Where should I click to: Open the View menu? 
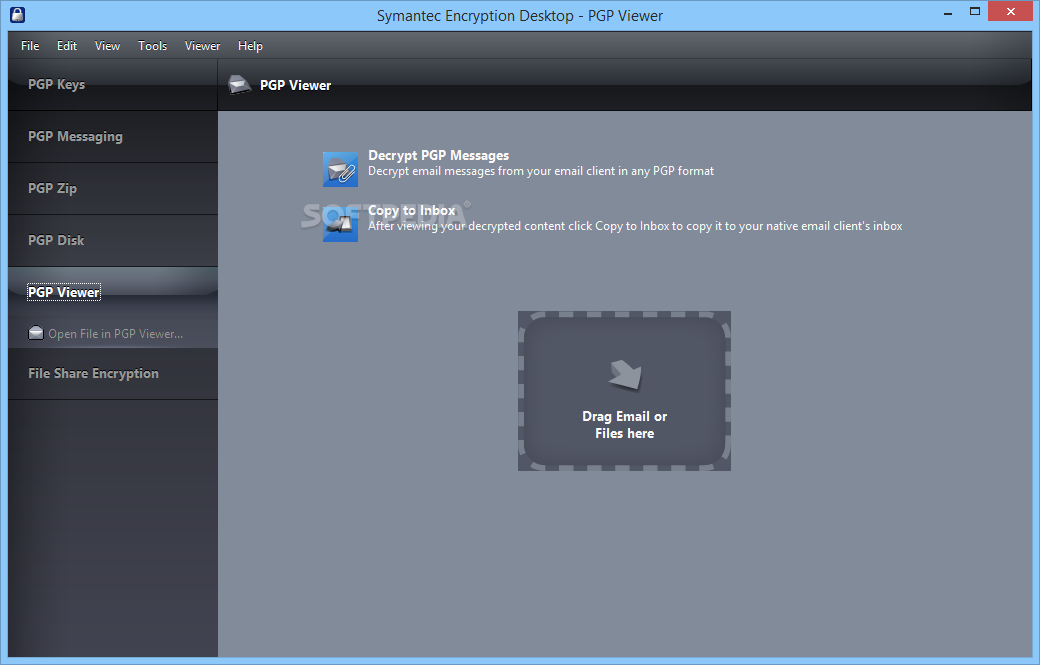click(107, 46)
